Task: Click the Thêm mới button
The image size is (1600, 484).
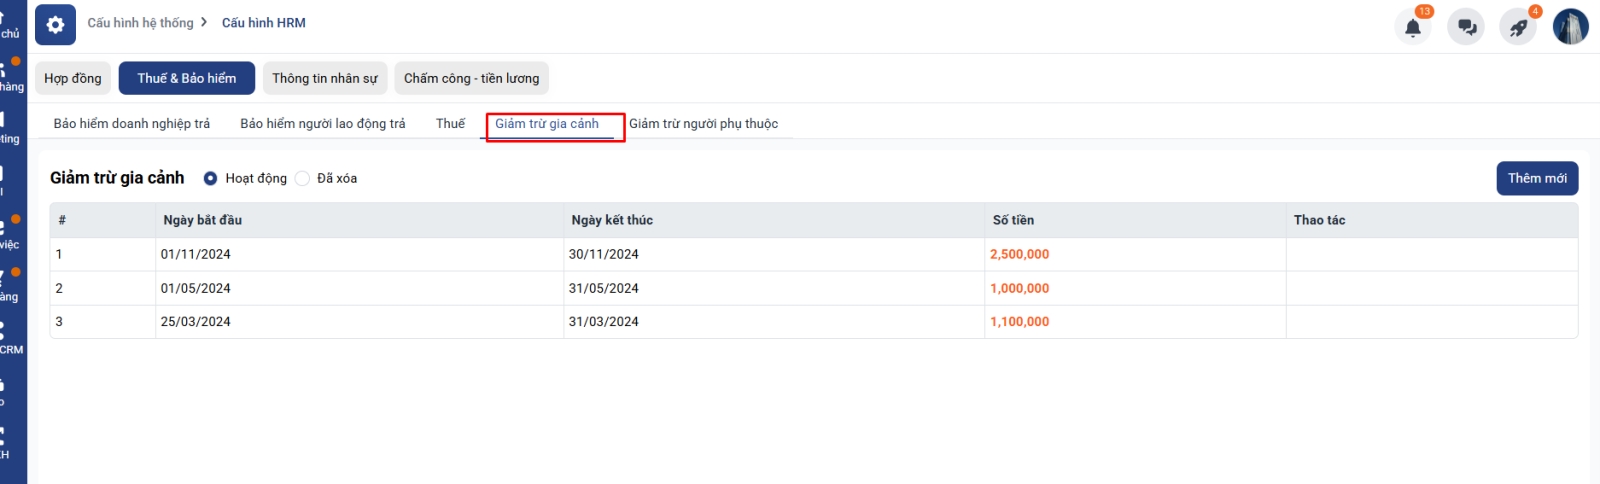Action: click(1537, 178)
